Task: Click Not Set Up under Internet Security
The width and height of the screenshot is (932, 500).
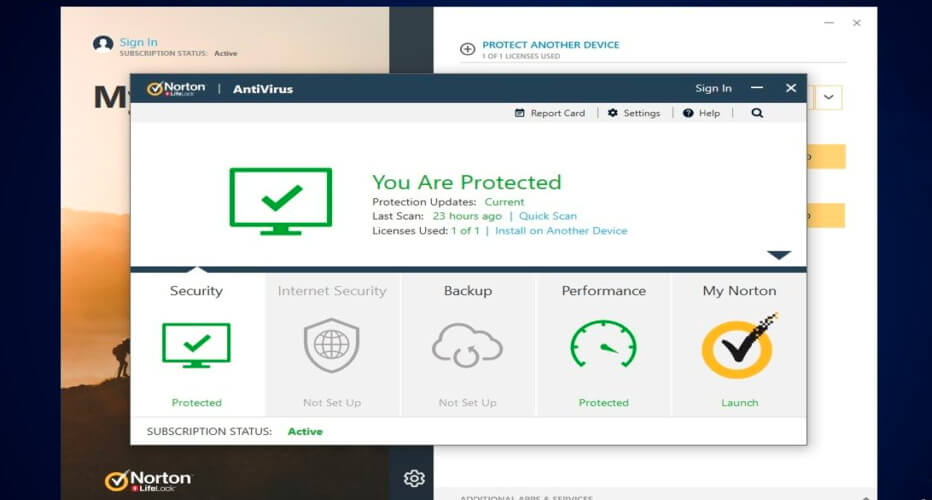Action: coord(332,402)
